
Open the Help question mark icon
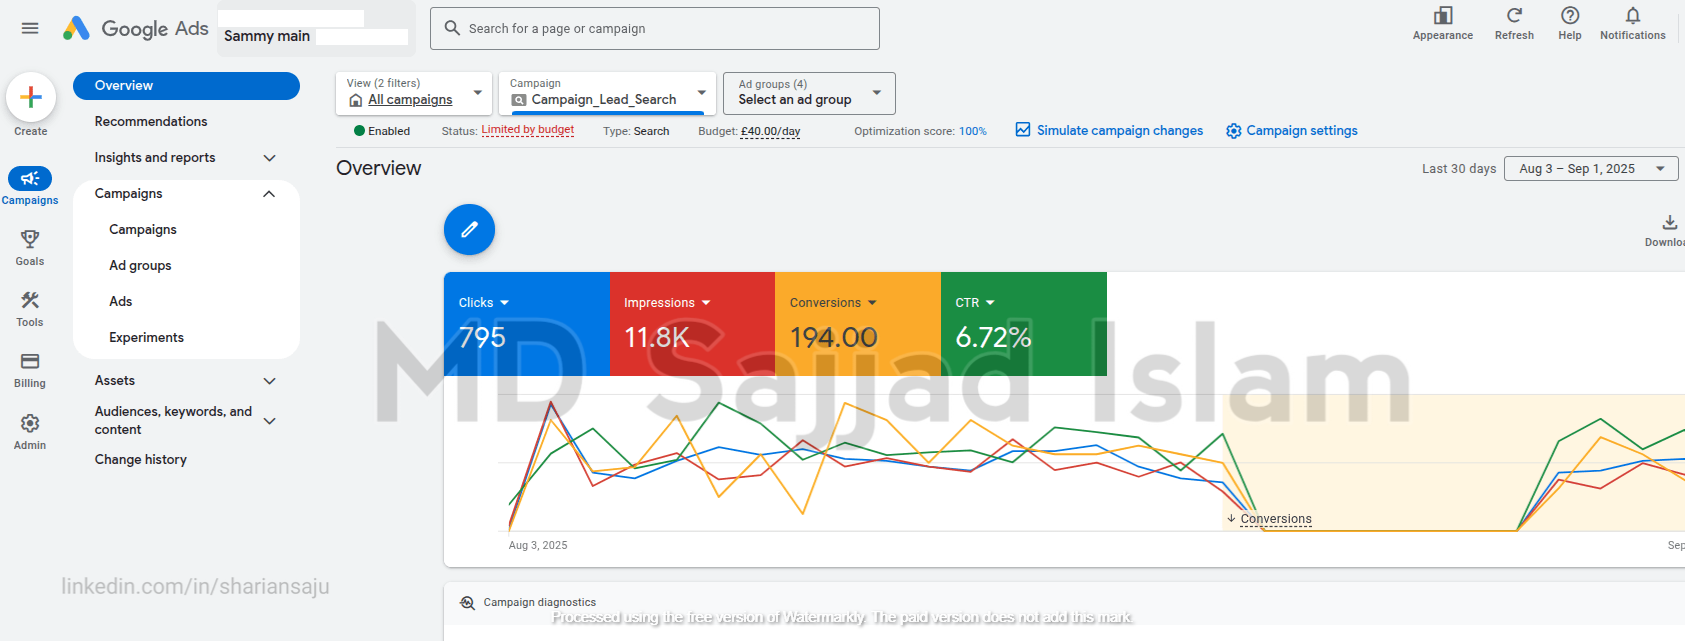point(1570,15)
